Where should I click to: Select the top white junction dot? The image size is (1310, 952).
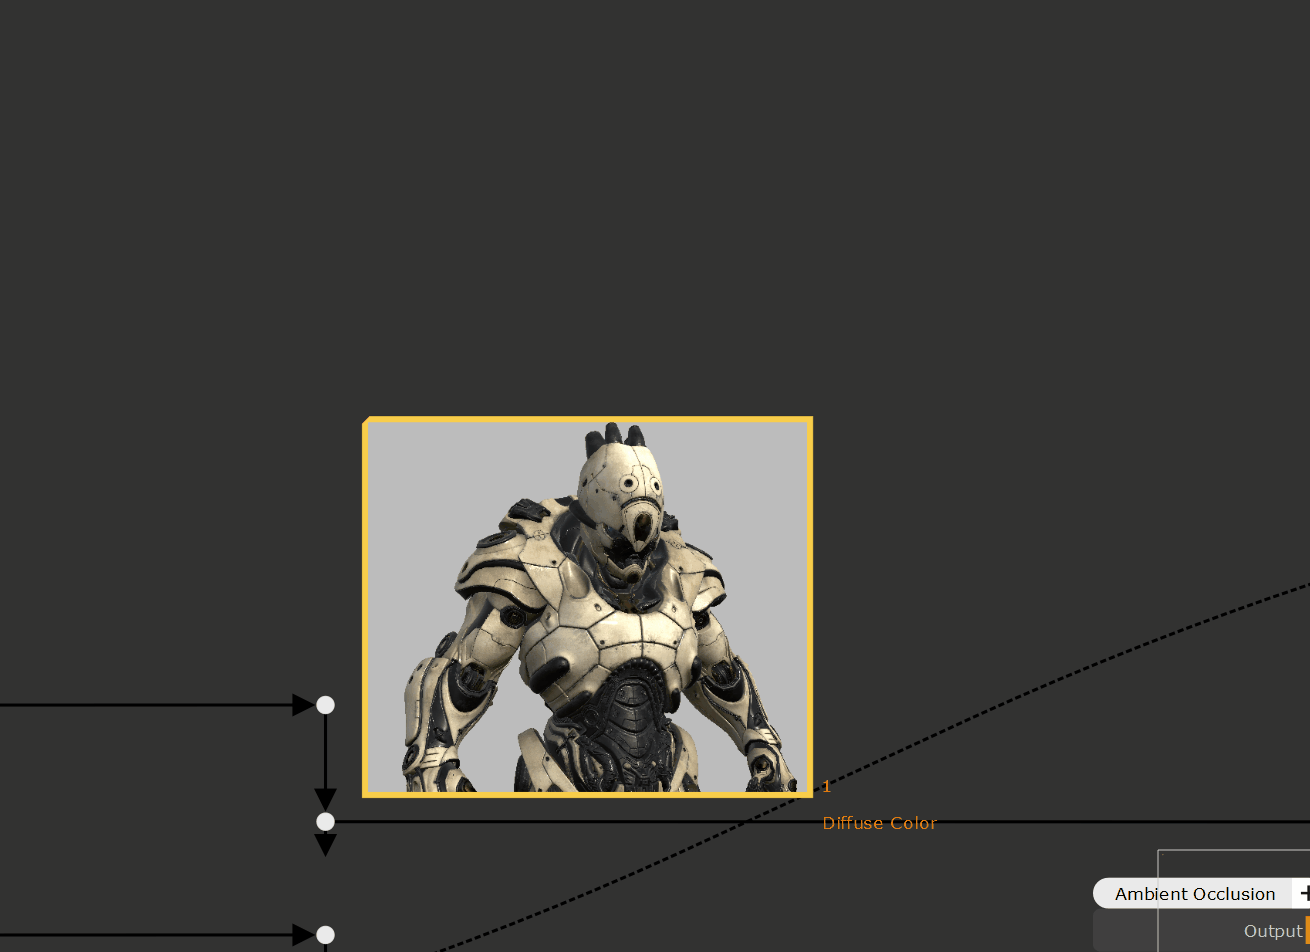pyautogui.click(x=325, y=705)
